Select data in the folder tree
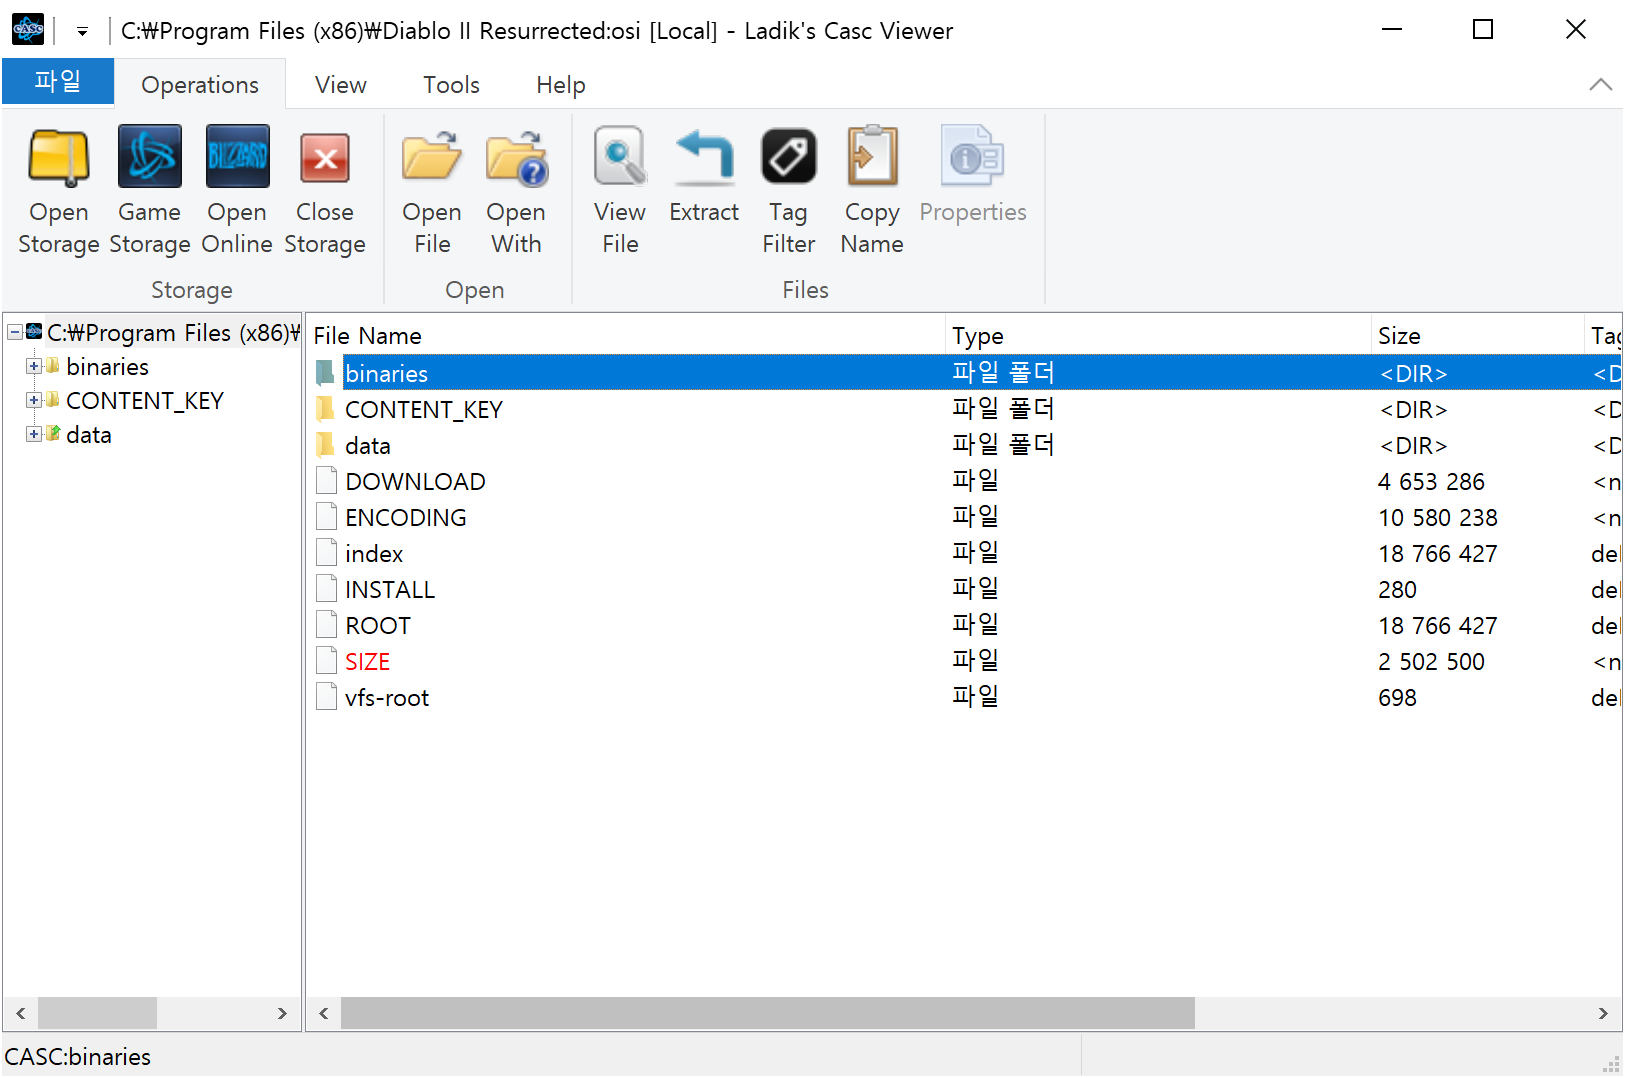 point(89,435)
